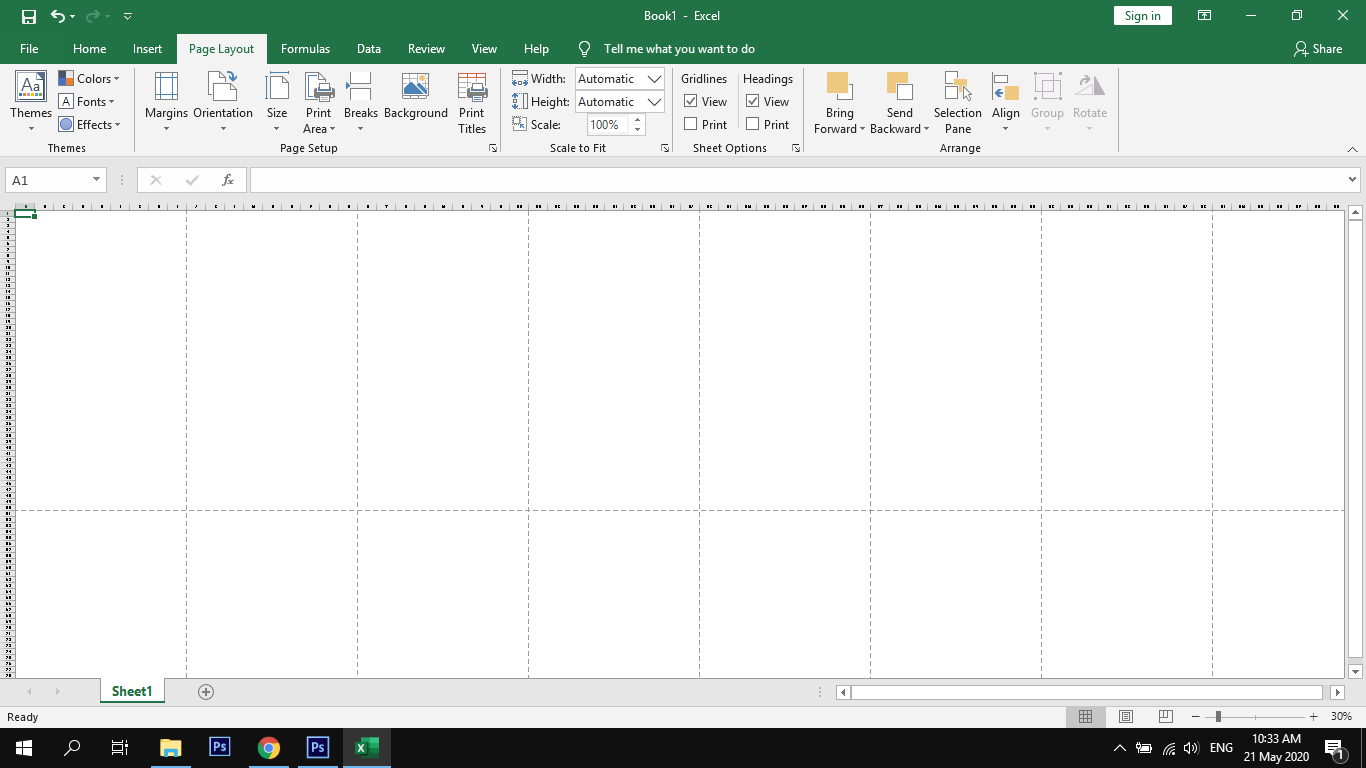Open the Margins menu
1366x768 pixels.
tap(166, 102)
